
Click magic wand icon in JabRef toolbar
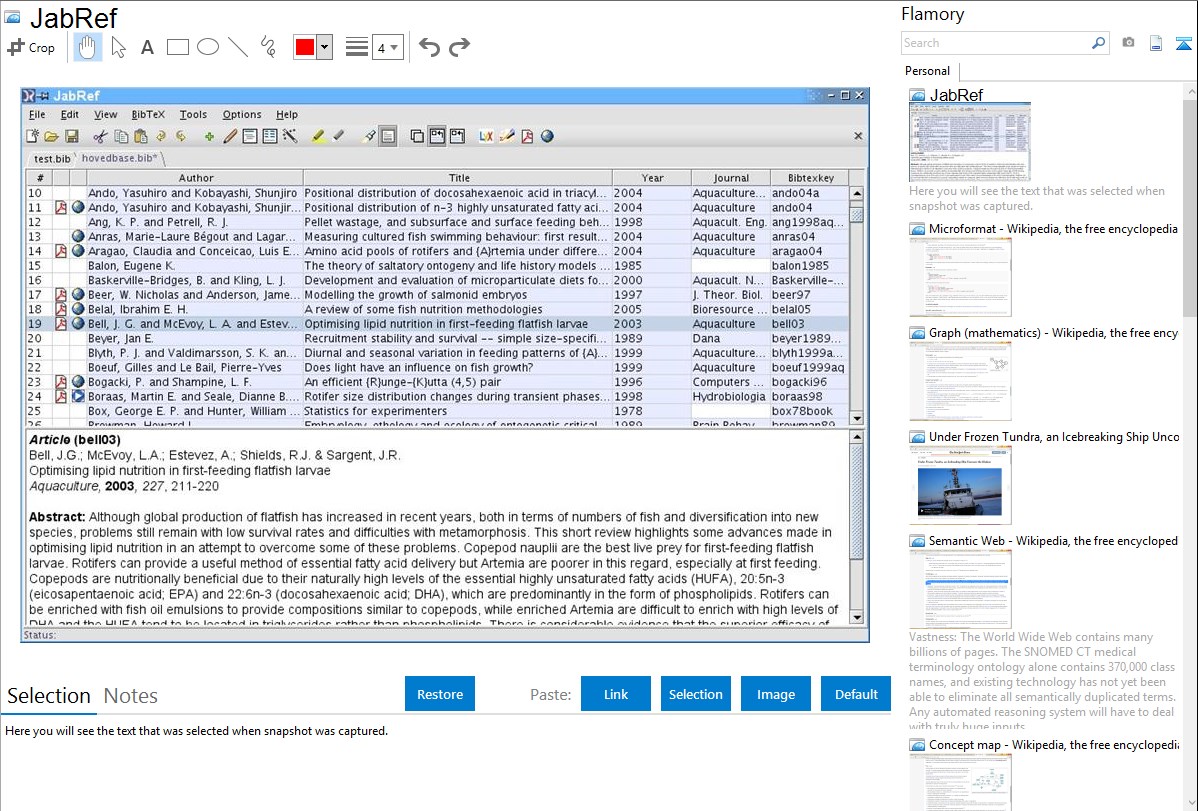[x=290, y=136]
